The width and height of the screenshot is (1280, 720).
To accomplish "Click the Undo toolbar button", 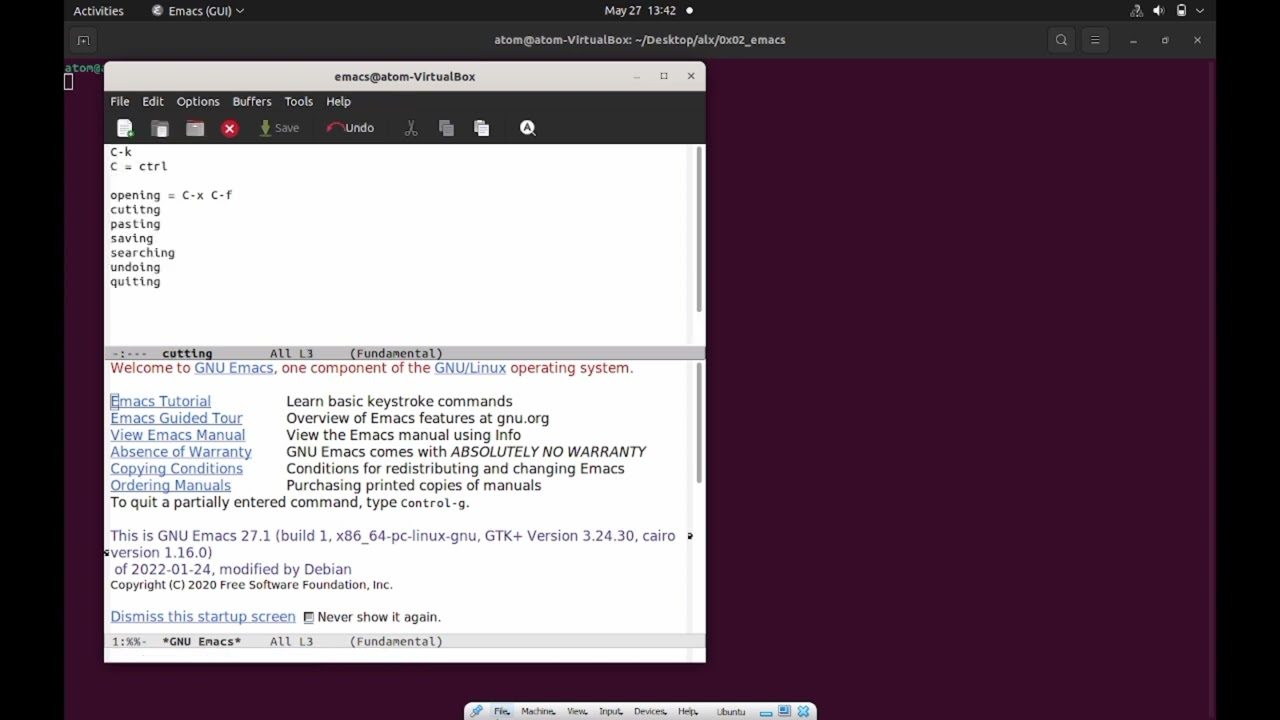I will pos(350,128).
